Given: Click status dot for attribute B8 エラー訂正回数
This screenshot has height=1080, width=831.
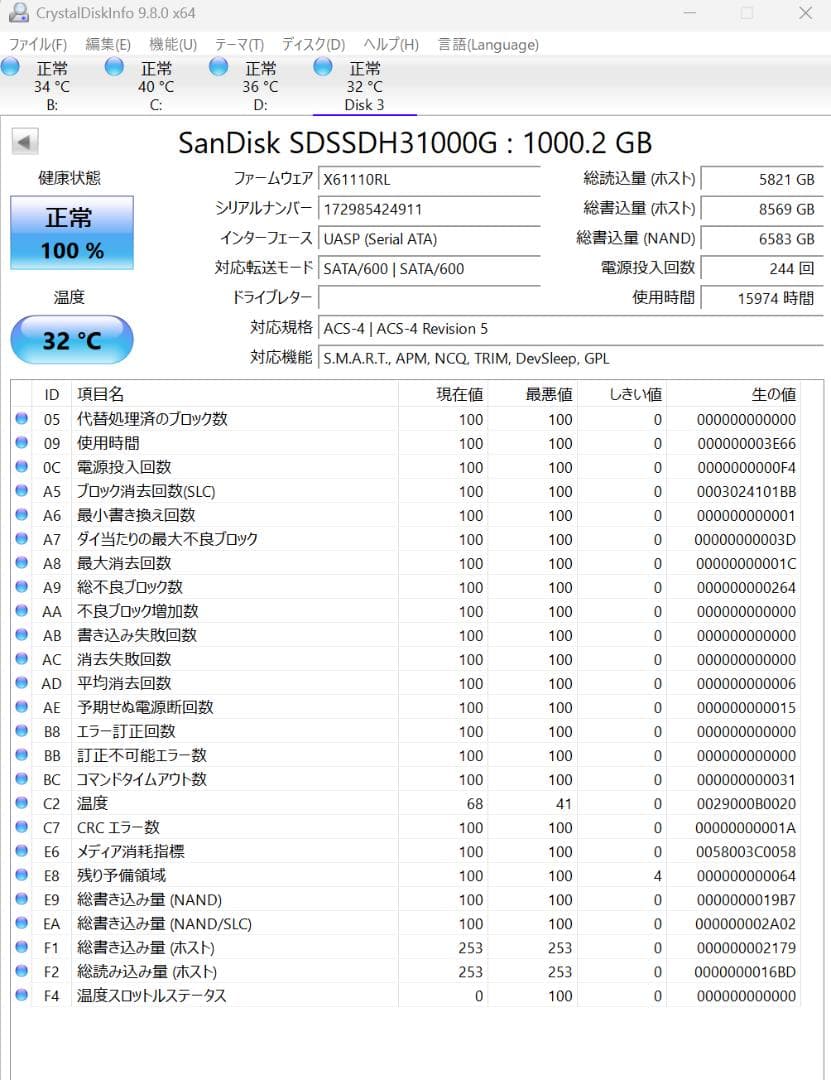Looking at the screenshot, I should [21, 731].
